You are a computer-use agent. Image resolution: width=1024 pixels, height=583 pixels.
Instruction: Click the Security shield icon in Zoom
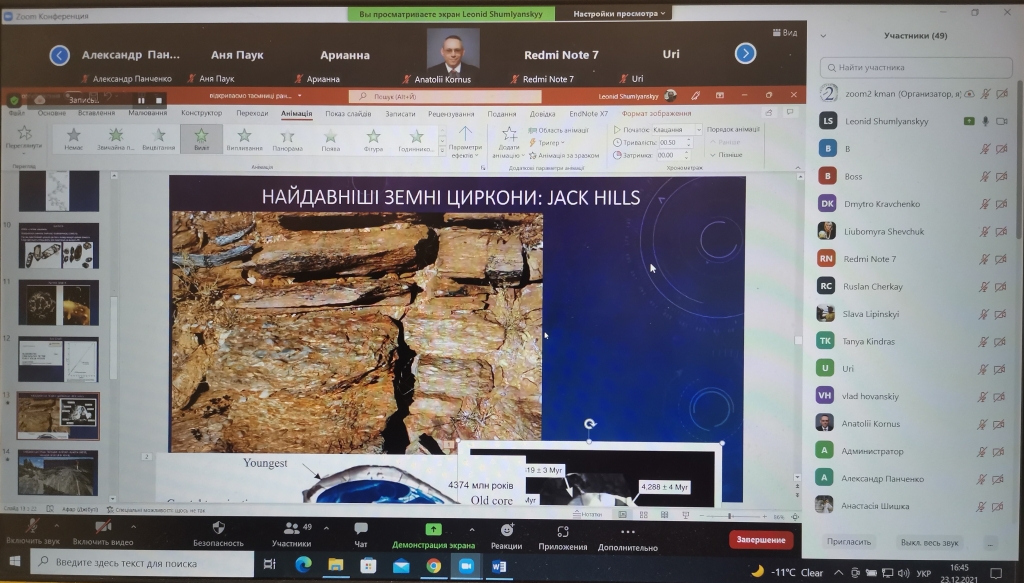[x=218, y=527]
